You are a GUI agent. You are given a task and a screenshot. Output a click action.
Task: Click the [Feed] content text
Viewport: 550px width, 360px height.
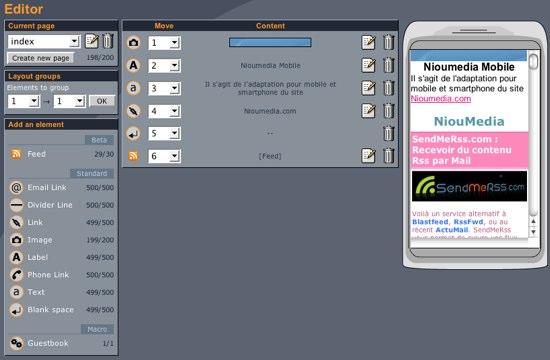(x=270, y=156)
